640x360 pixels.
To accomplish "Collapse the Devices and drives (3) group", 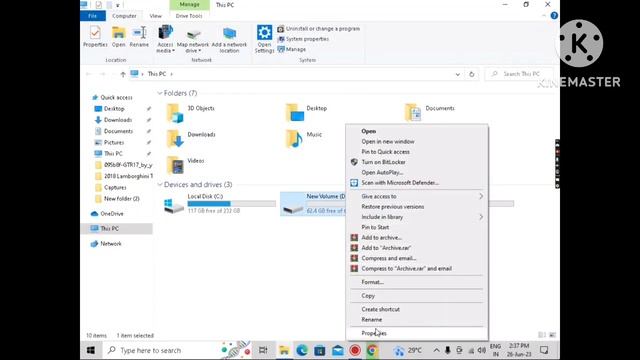I will pyautogui.click(x=160, y=185).
